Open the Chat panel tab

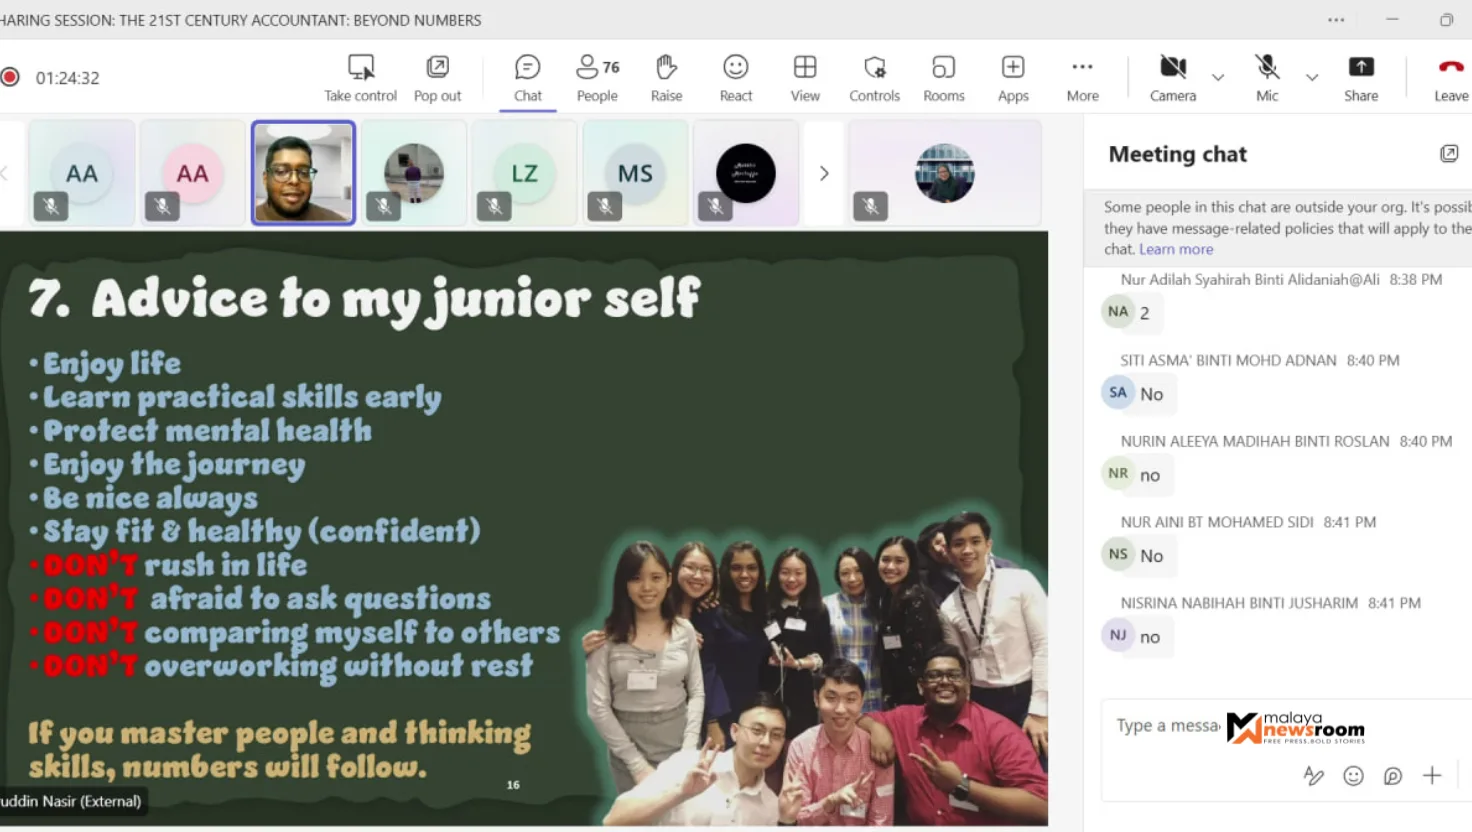tap(528, 78)
